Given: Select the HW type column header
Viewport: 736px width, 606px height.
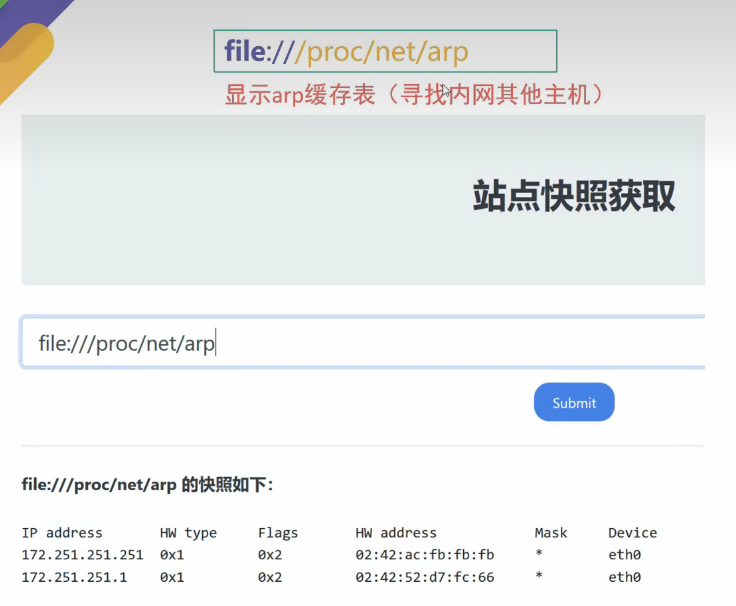Looking at the screenshot, I should (188, 533).
